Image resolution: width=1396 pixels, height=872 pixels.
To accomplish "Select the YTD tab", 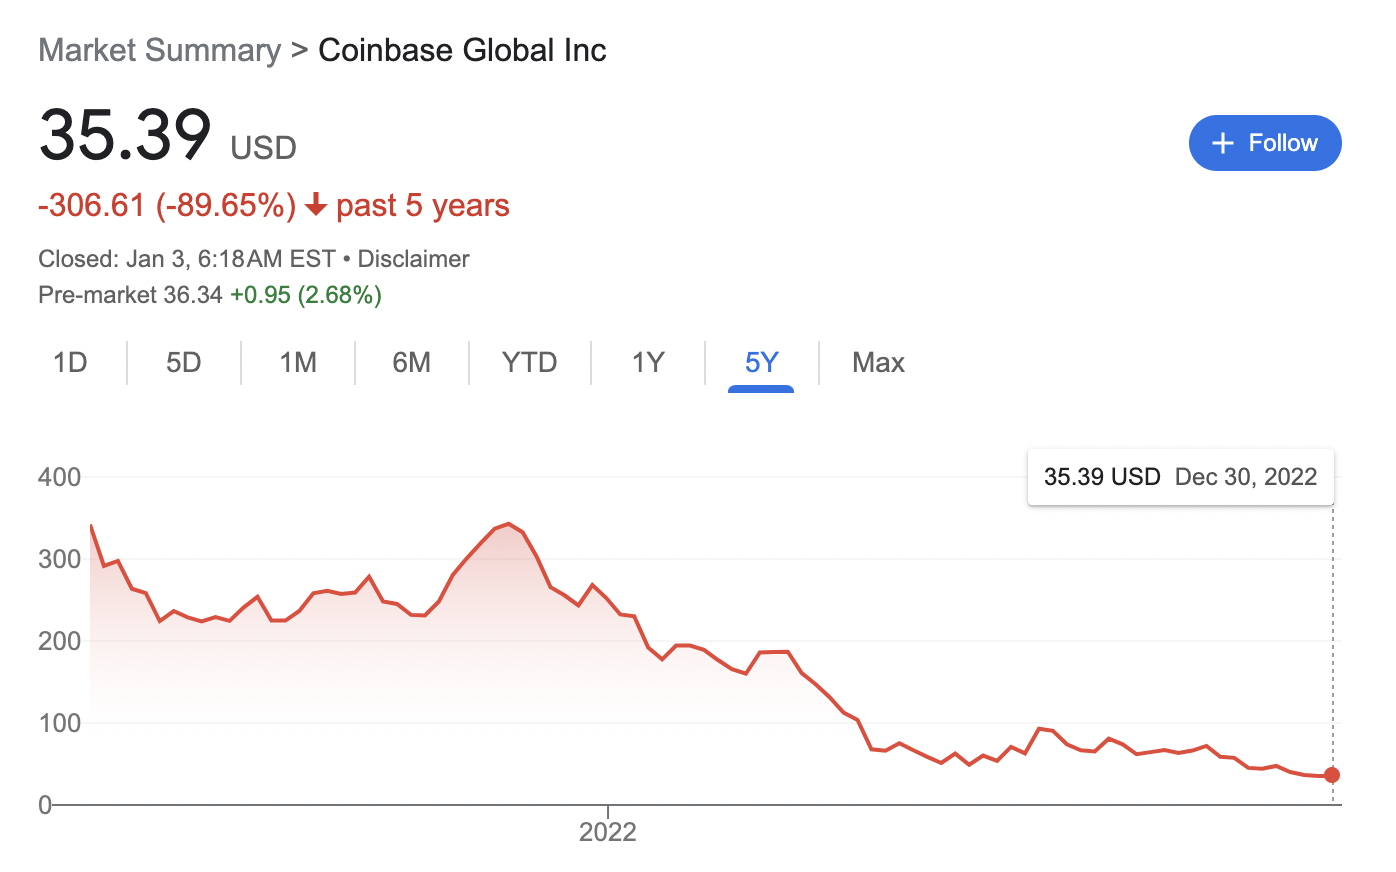I will (x=529, y=362).
